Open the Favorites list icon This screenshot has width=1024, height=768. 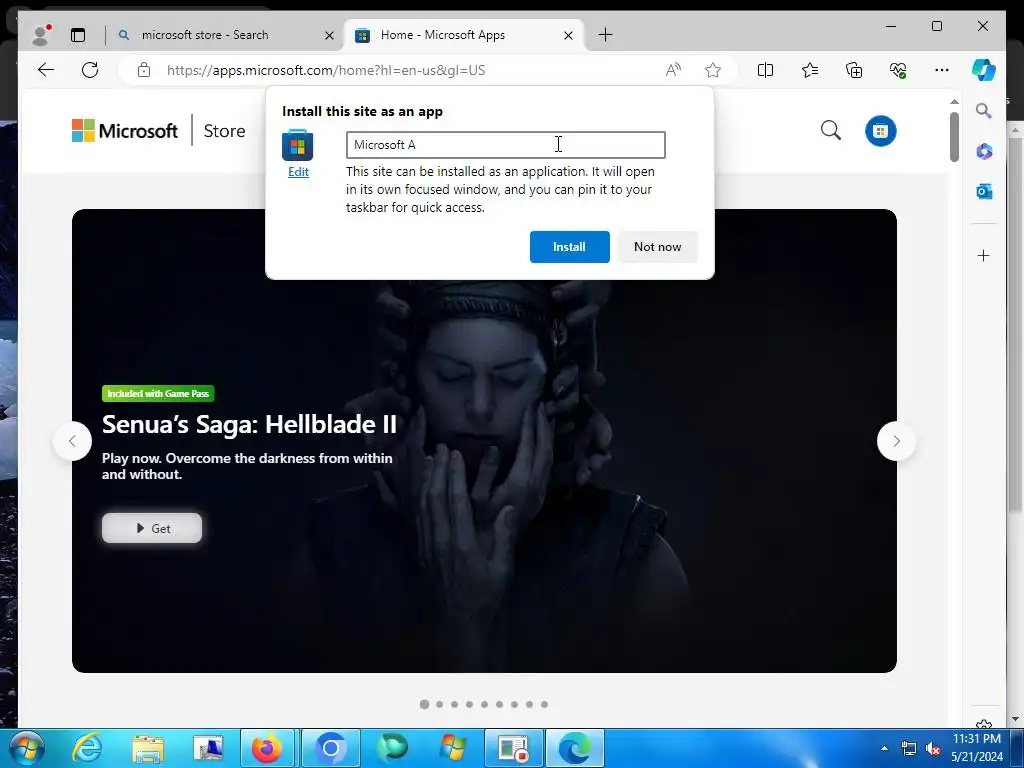(810, 70)
